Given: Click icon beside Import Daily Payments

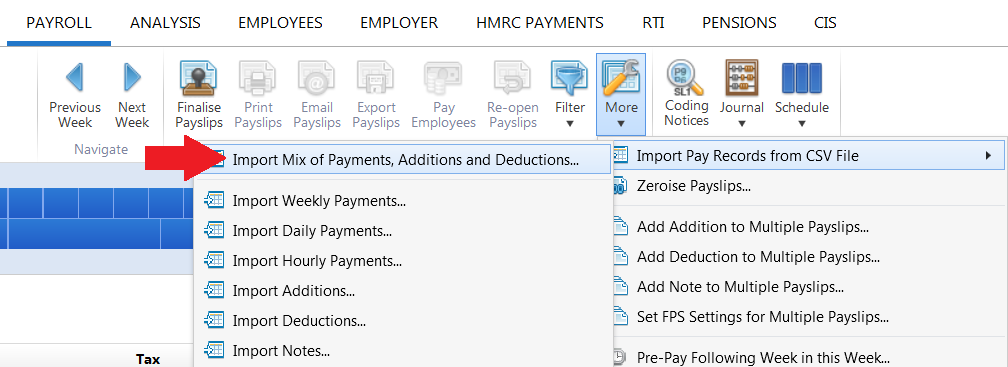Looking at the screenshot, I should click(214, 230).
